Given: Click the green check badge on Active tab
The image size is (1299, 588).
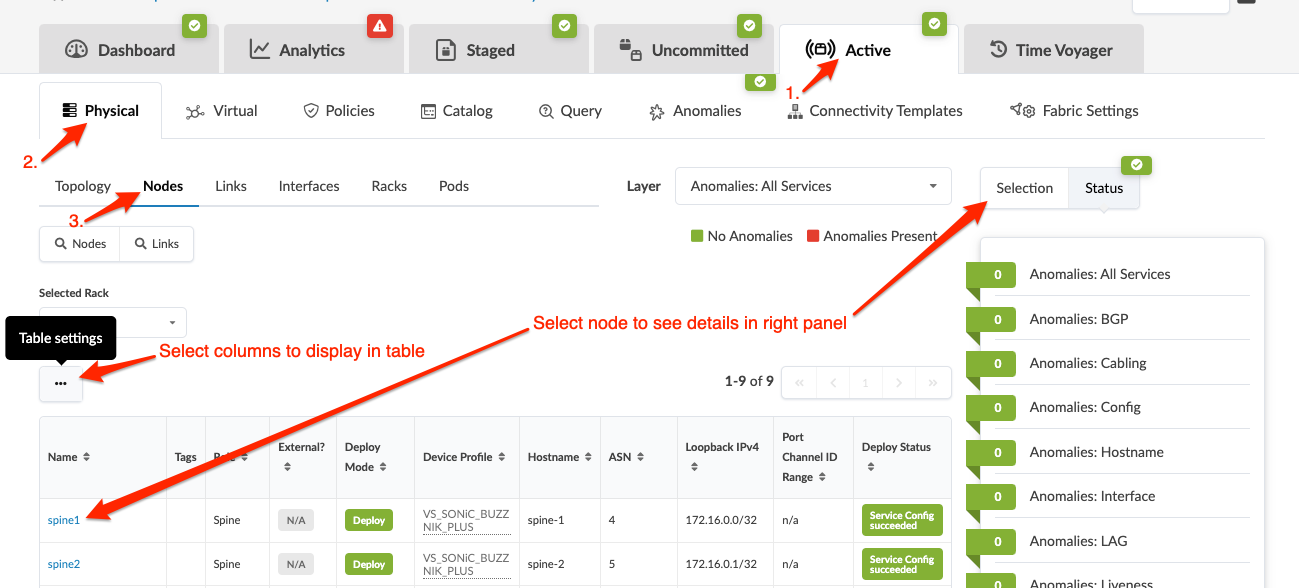Looking at the screenshot, I should [x=934, y=24].
